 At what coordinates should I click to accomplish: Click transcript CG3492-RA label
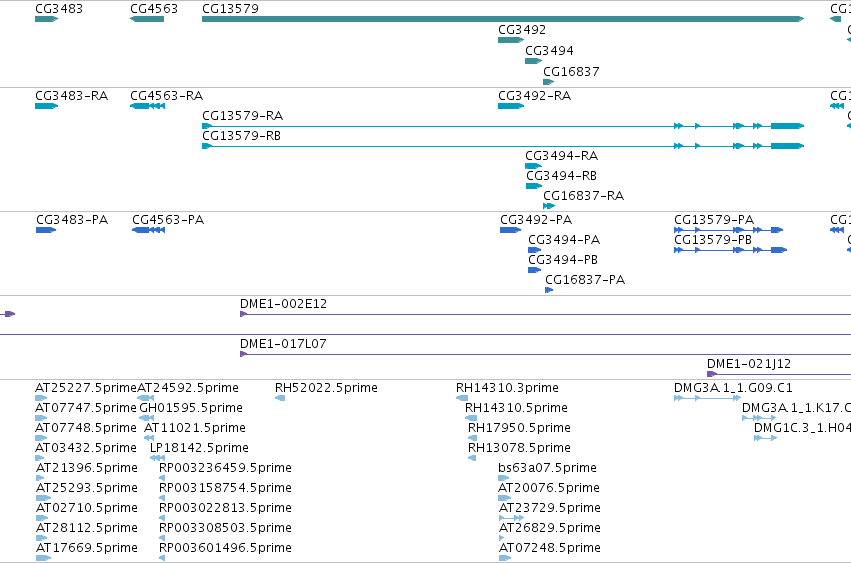tap(534, 96)
